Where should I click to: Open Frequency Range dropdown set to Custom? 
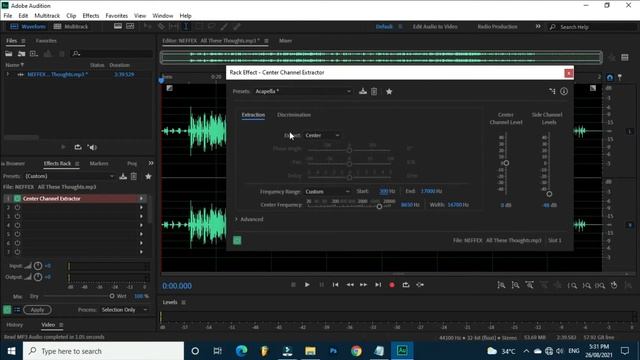[328, 191]
